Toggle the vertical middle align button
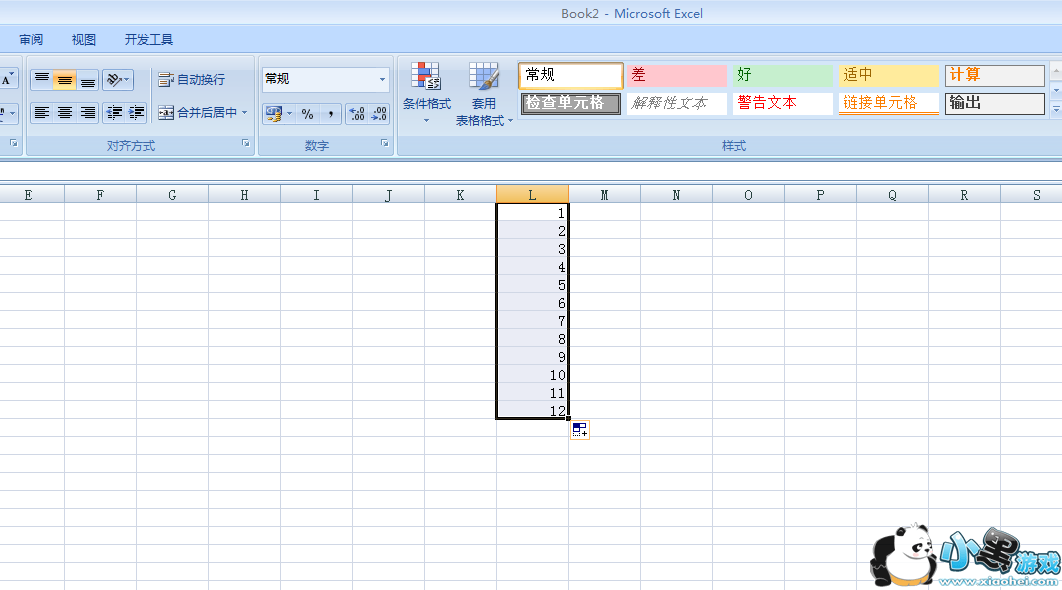 64,79
